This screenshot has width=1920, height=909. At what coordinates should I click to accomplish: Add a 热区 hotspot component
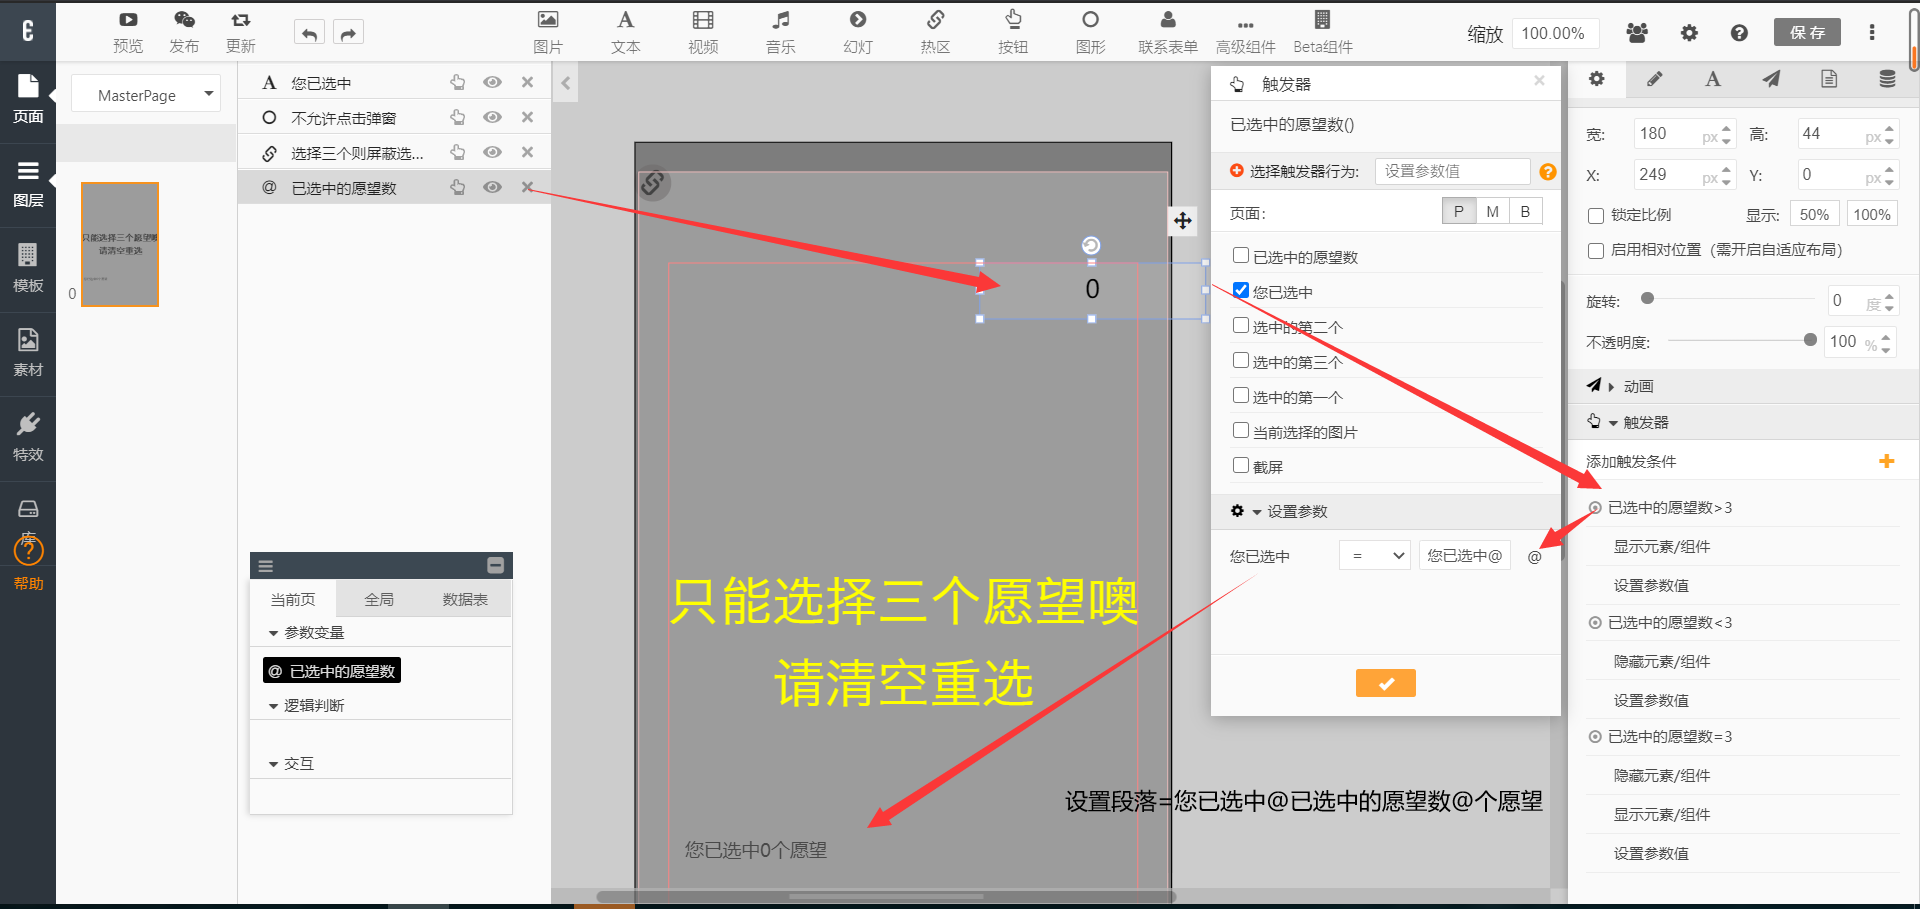pos(935,20)
